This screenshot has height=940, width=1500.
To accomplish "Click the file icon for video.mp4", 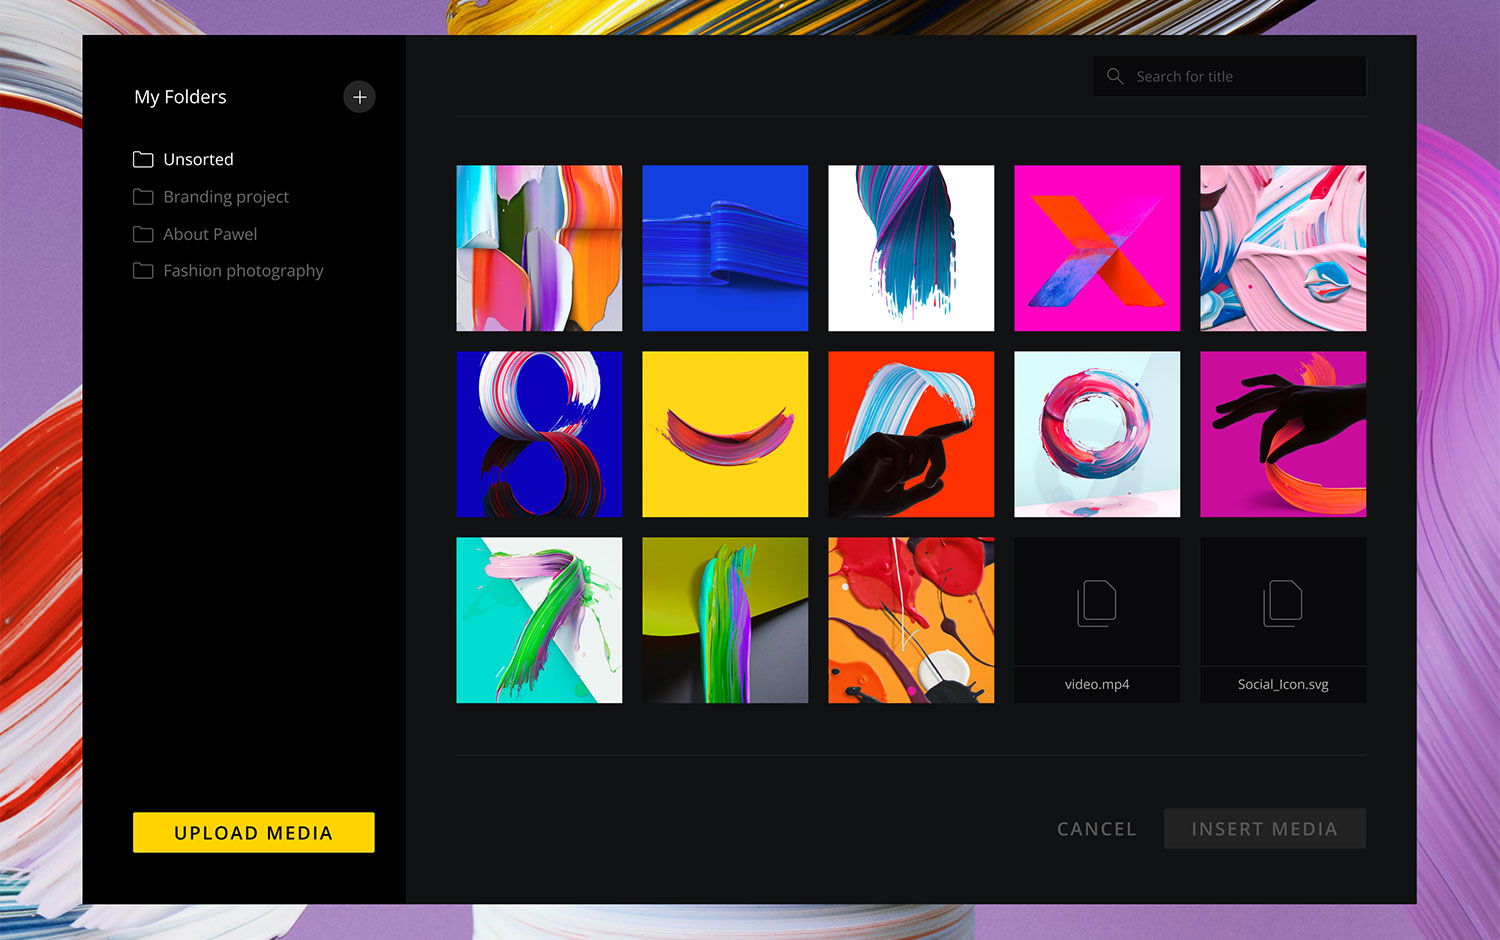I will click(x=1096, y=602).
